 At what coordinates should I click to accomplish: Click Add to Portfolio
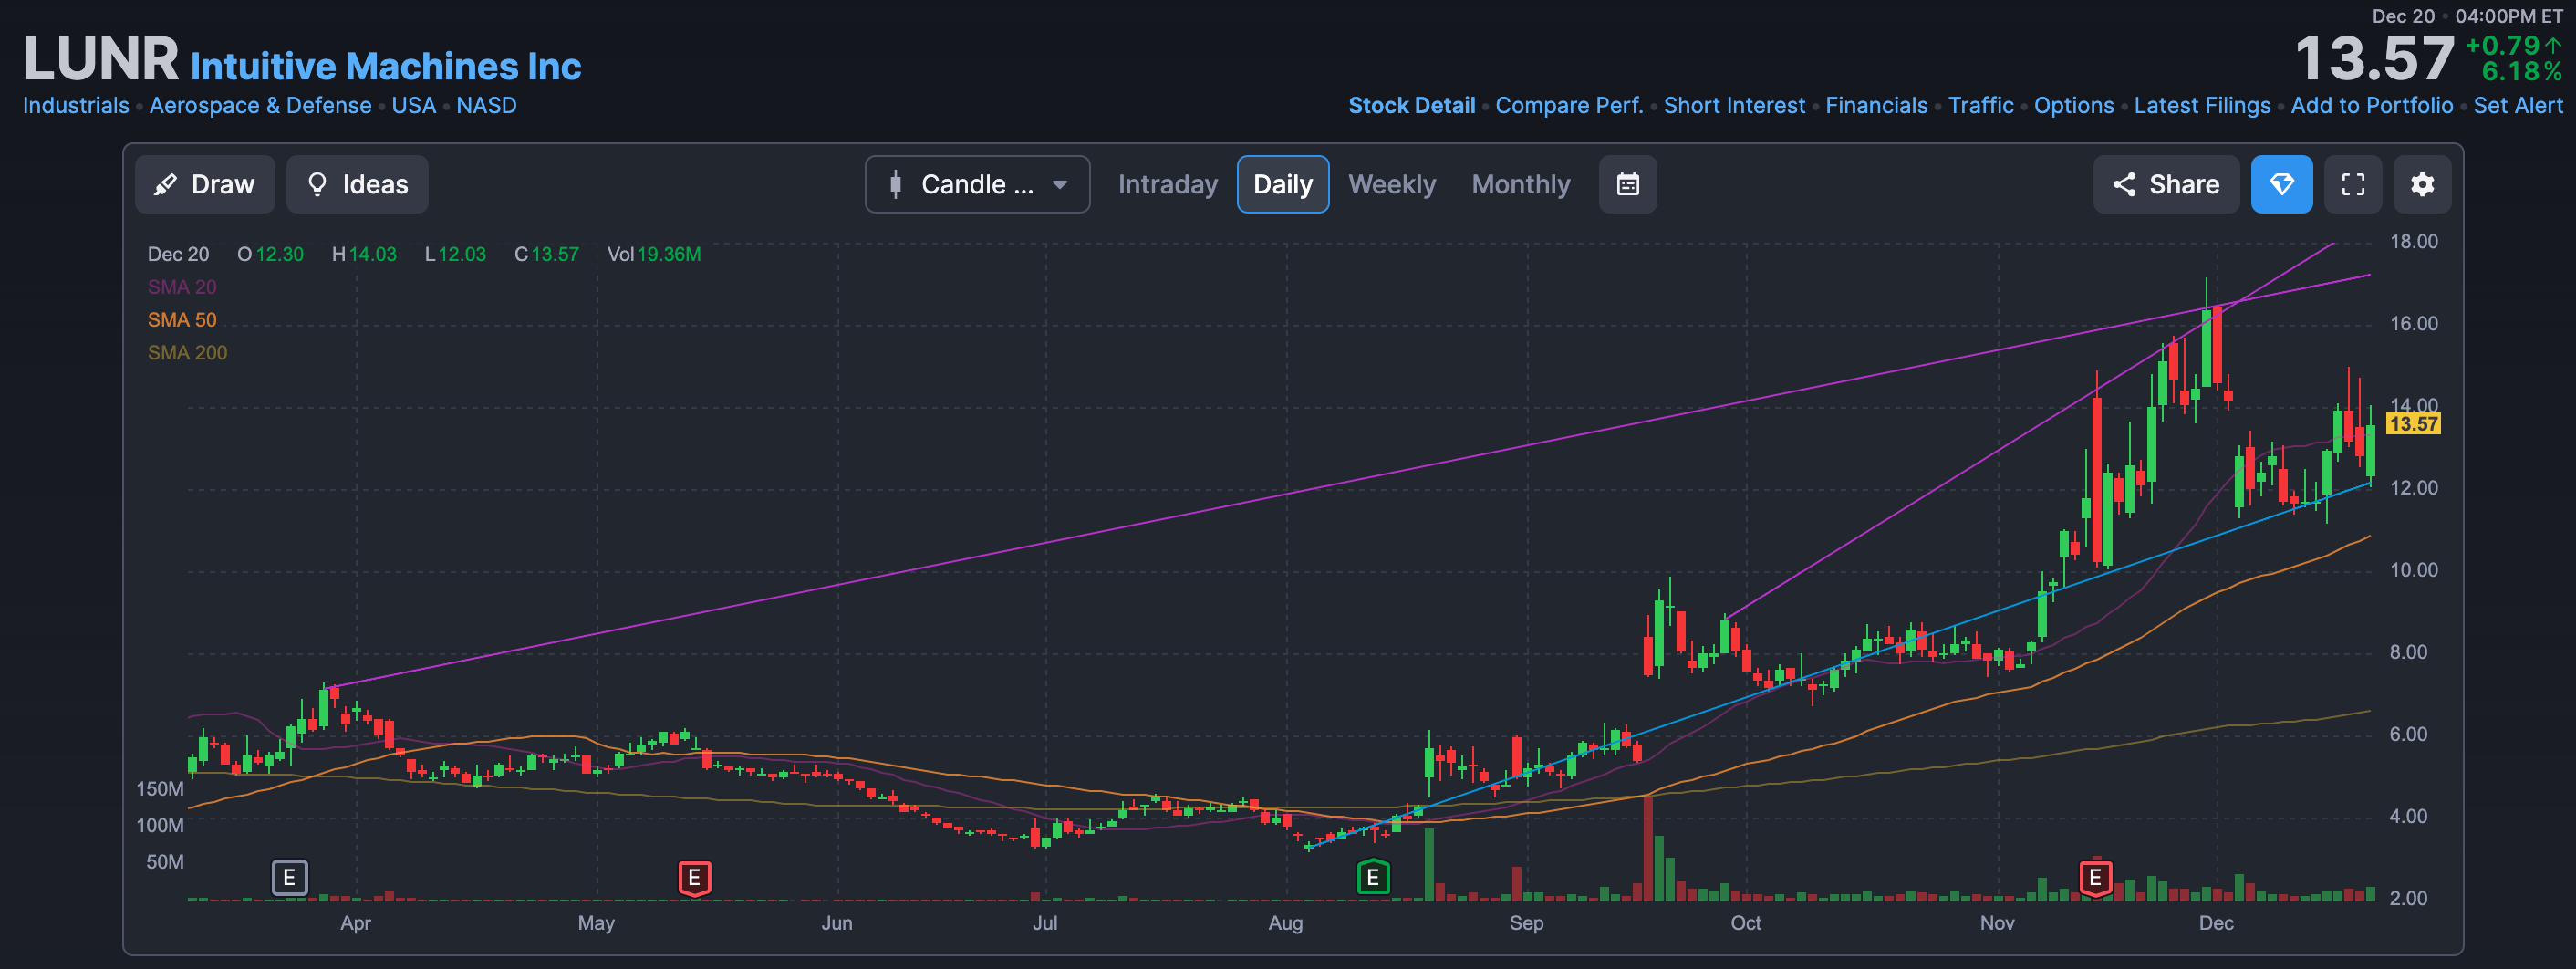pyautogui.click(x=2371, y=105)
